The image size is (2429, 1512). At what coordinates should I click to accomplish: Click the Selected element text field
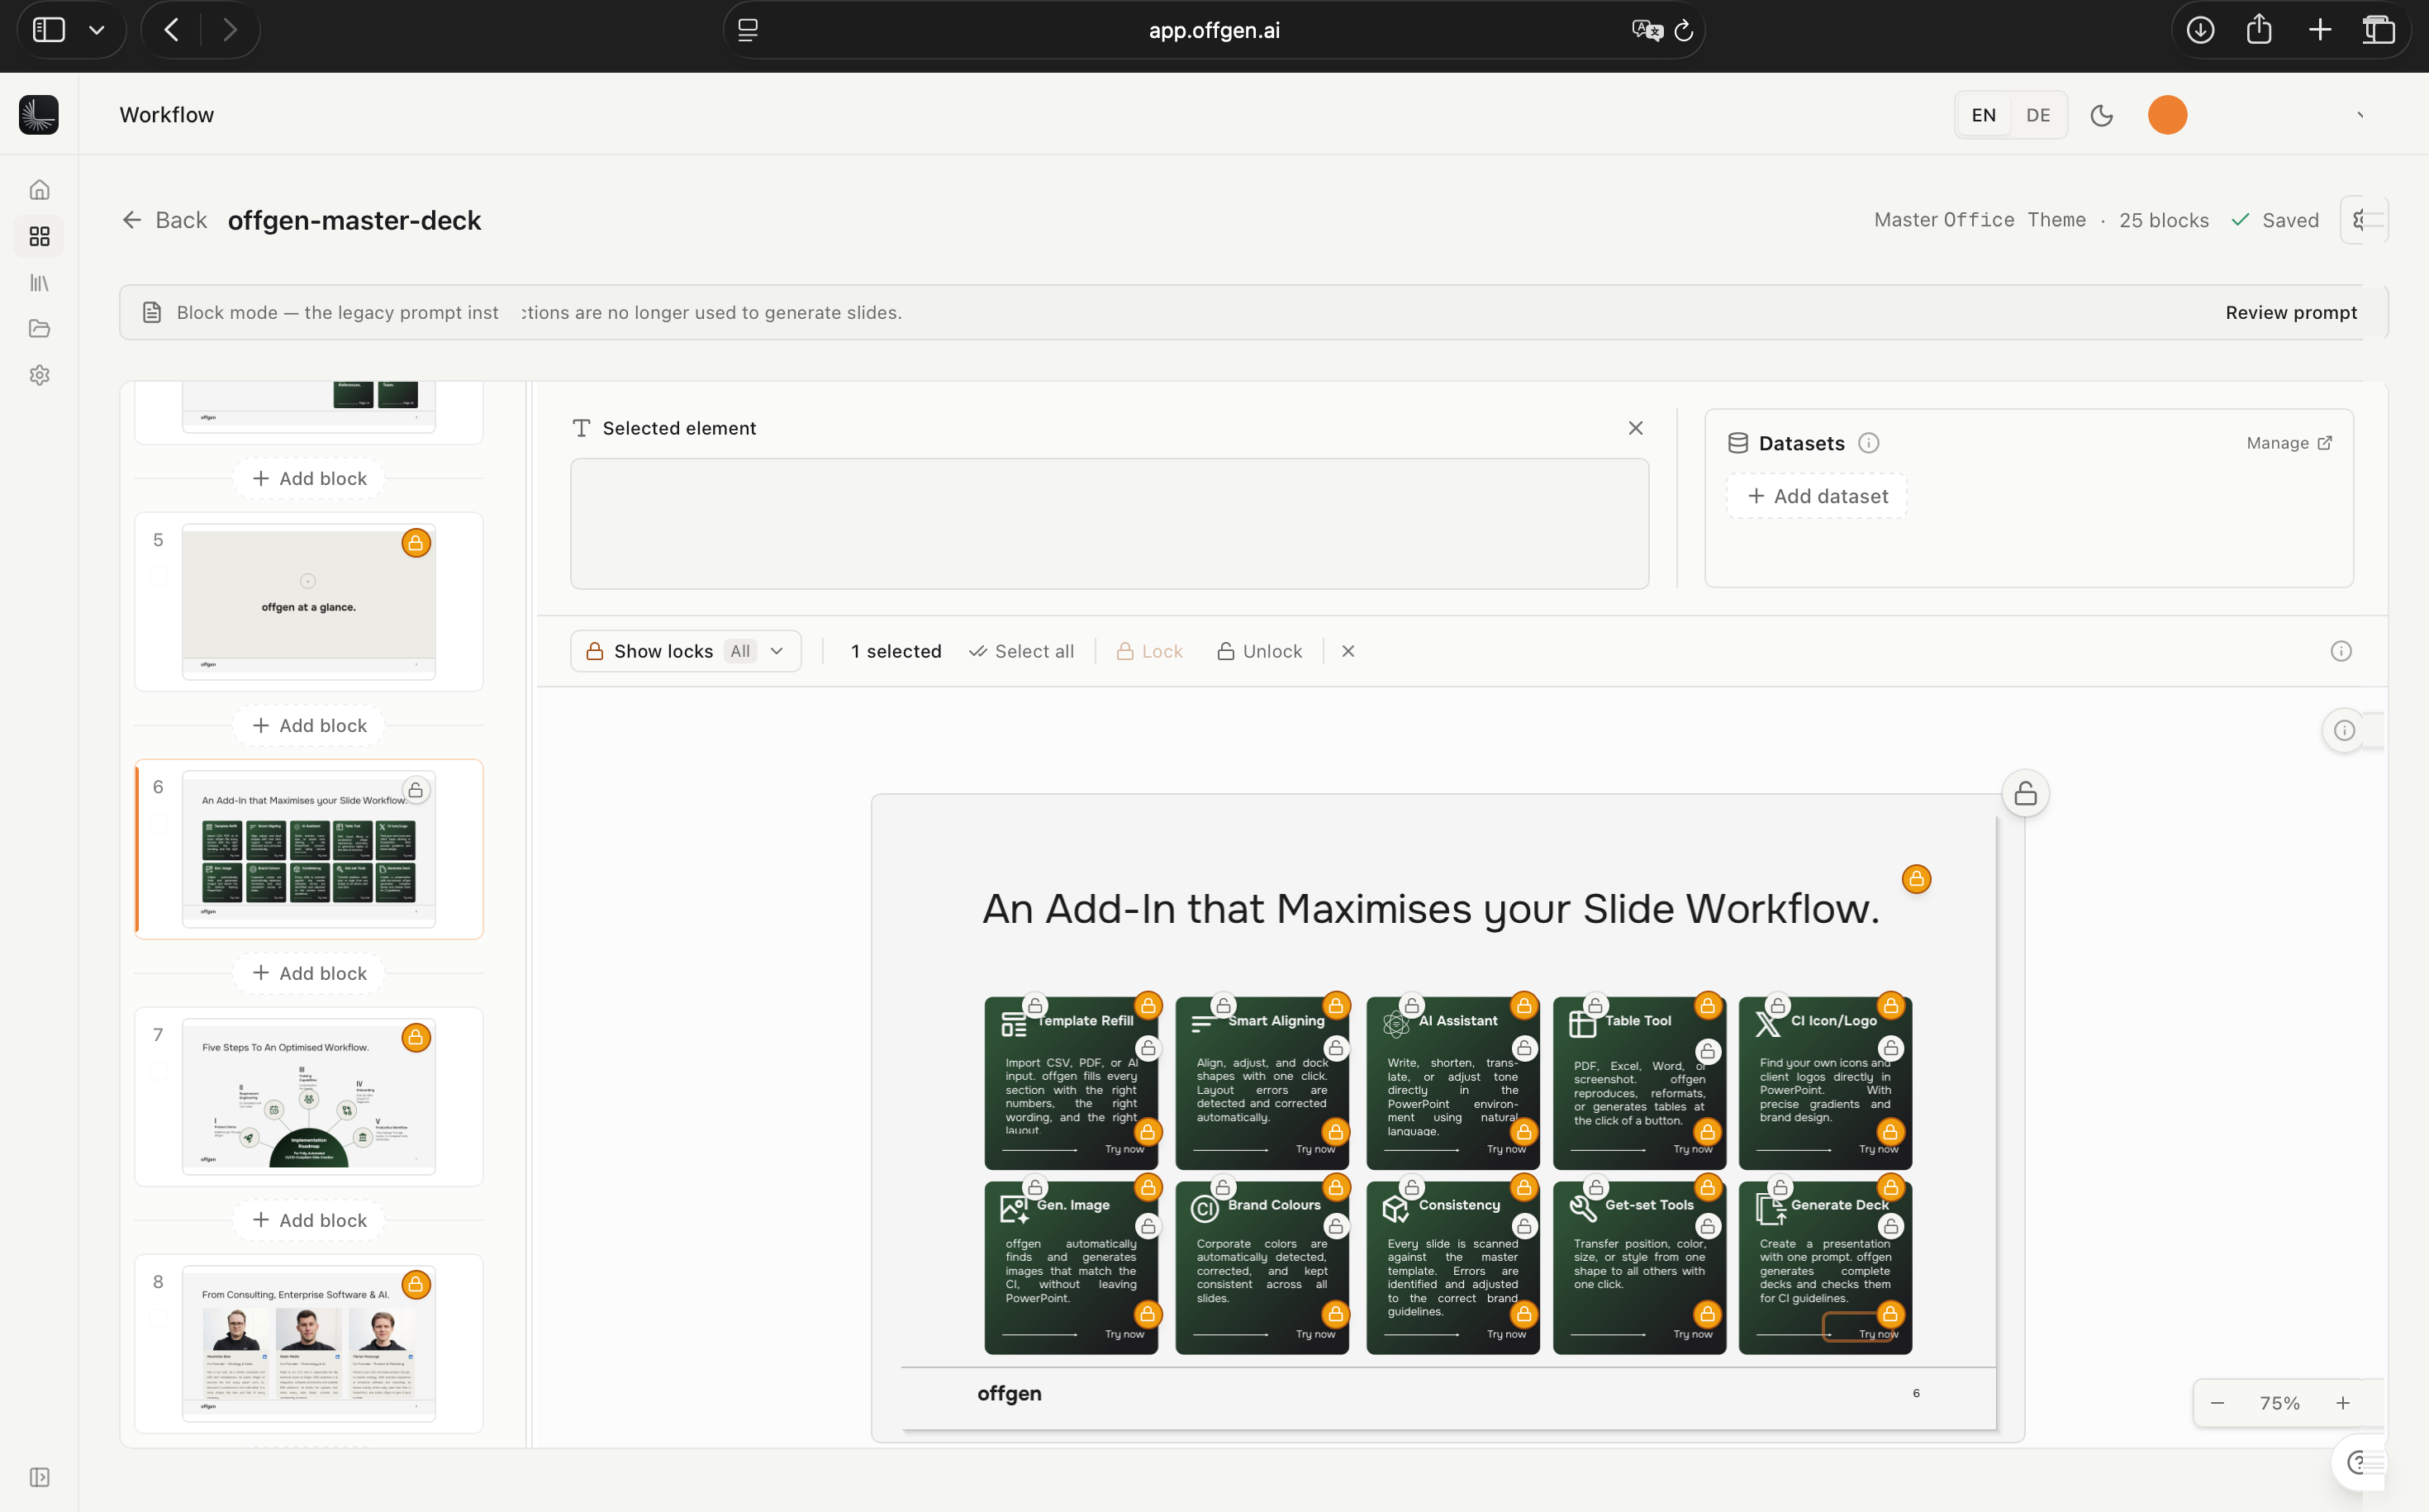[x=1109, y=524]
